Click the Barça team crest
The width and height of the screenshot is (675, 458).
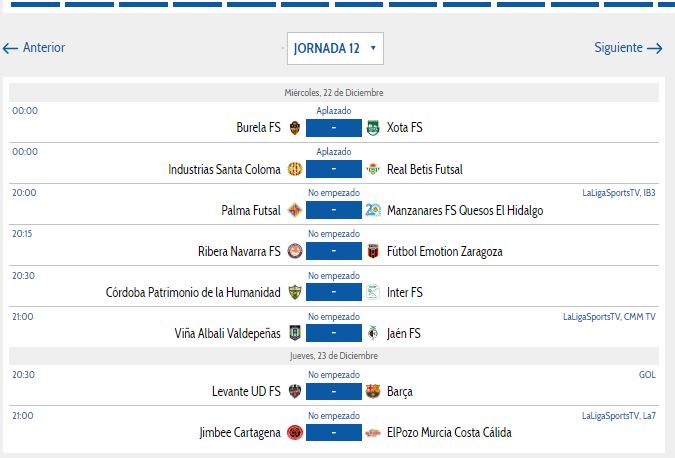(373, 392)
